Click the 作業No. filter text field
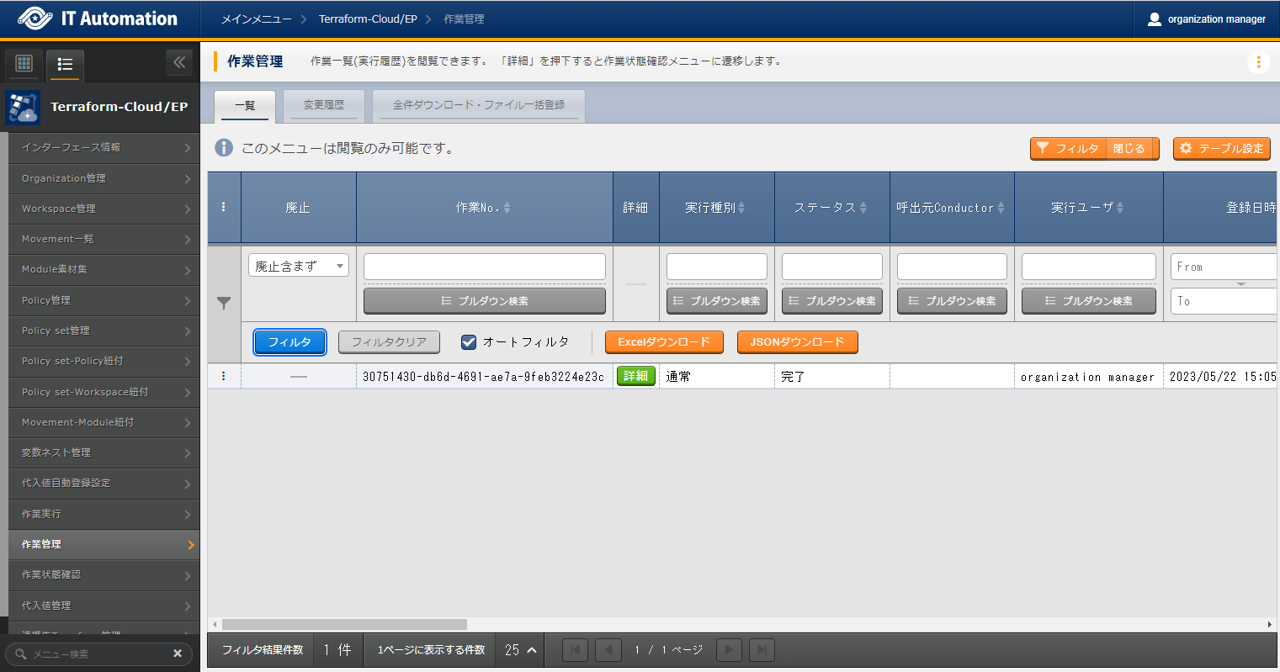 [x=484, y=267]
